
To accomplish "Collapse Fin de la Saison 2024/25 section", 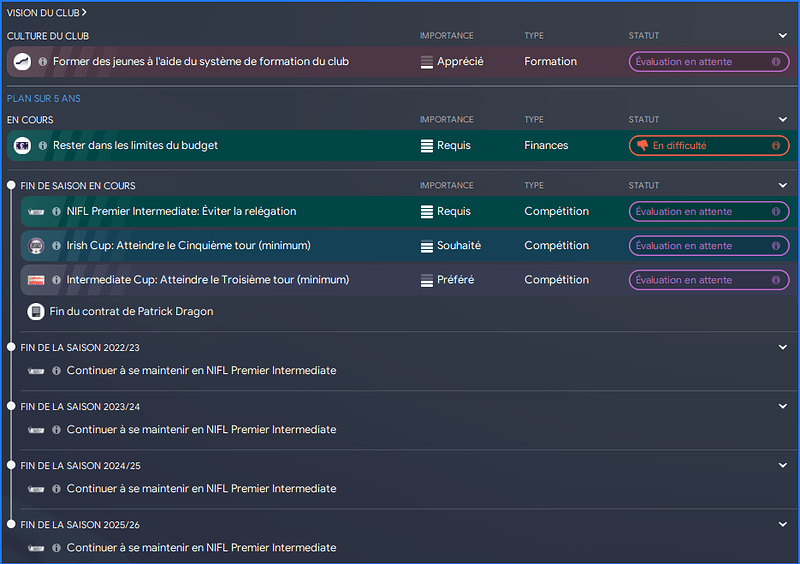I will point(782,465).
